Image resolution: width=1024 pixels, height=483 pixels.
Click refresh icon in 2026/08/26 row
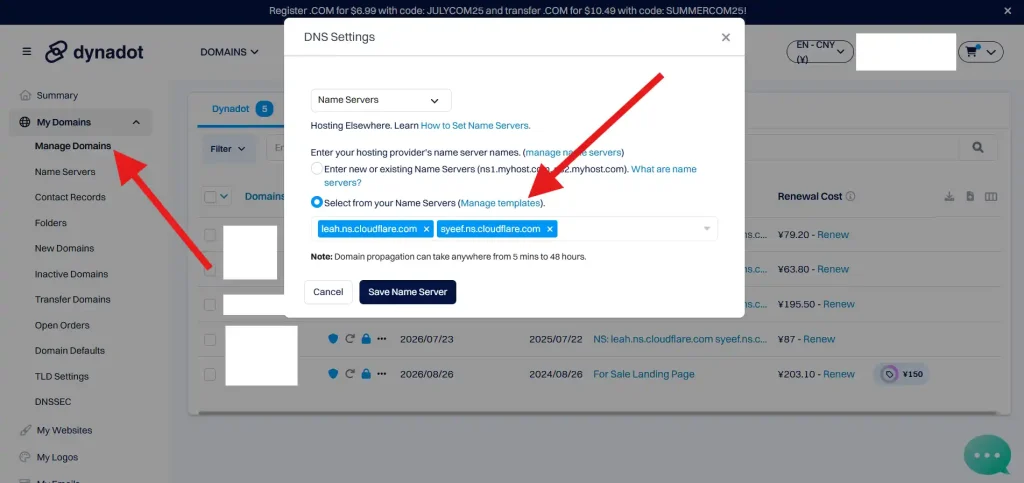pyautogui.click(x=350, y=374)
